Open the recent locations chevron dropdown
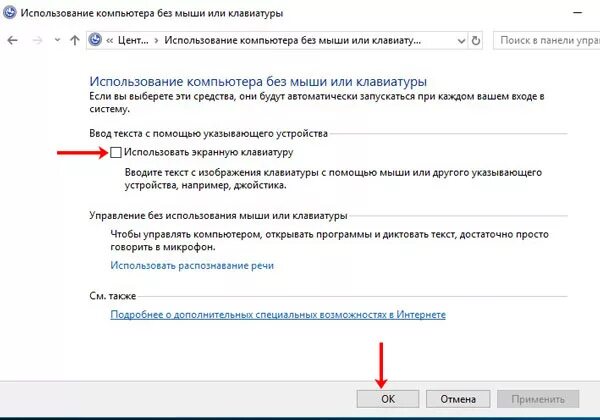This screenshot has height=420, width=600. coord(57,40)
